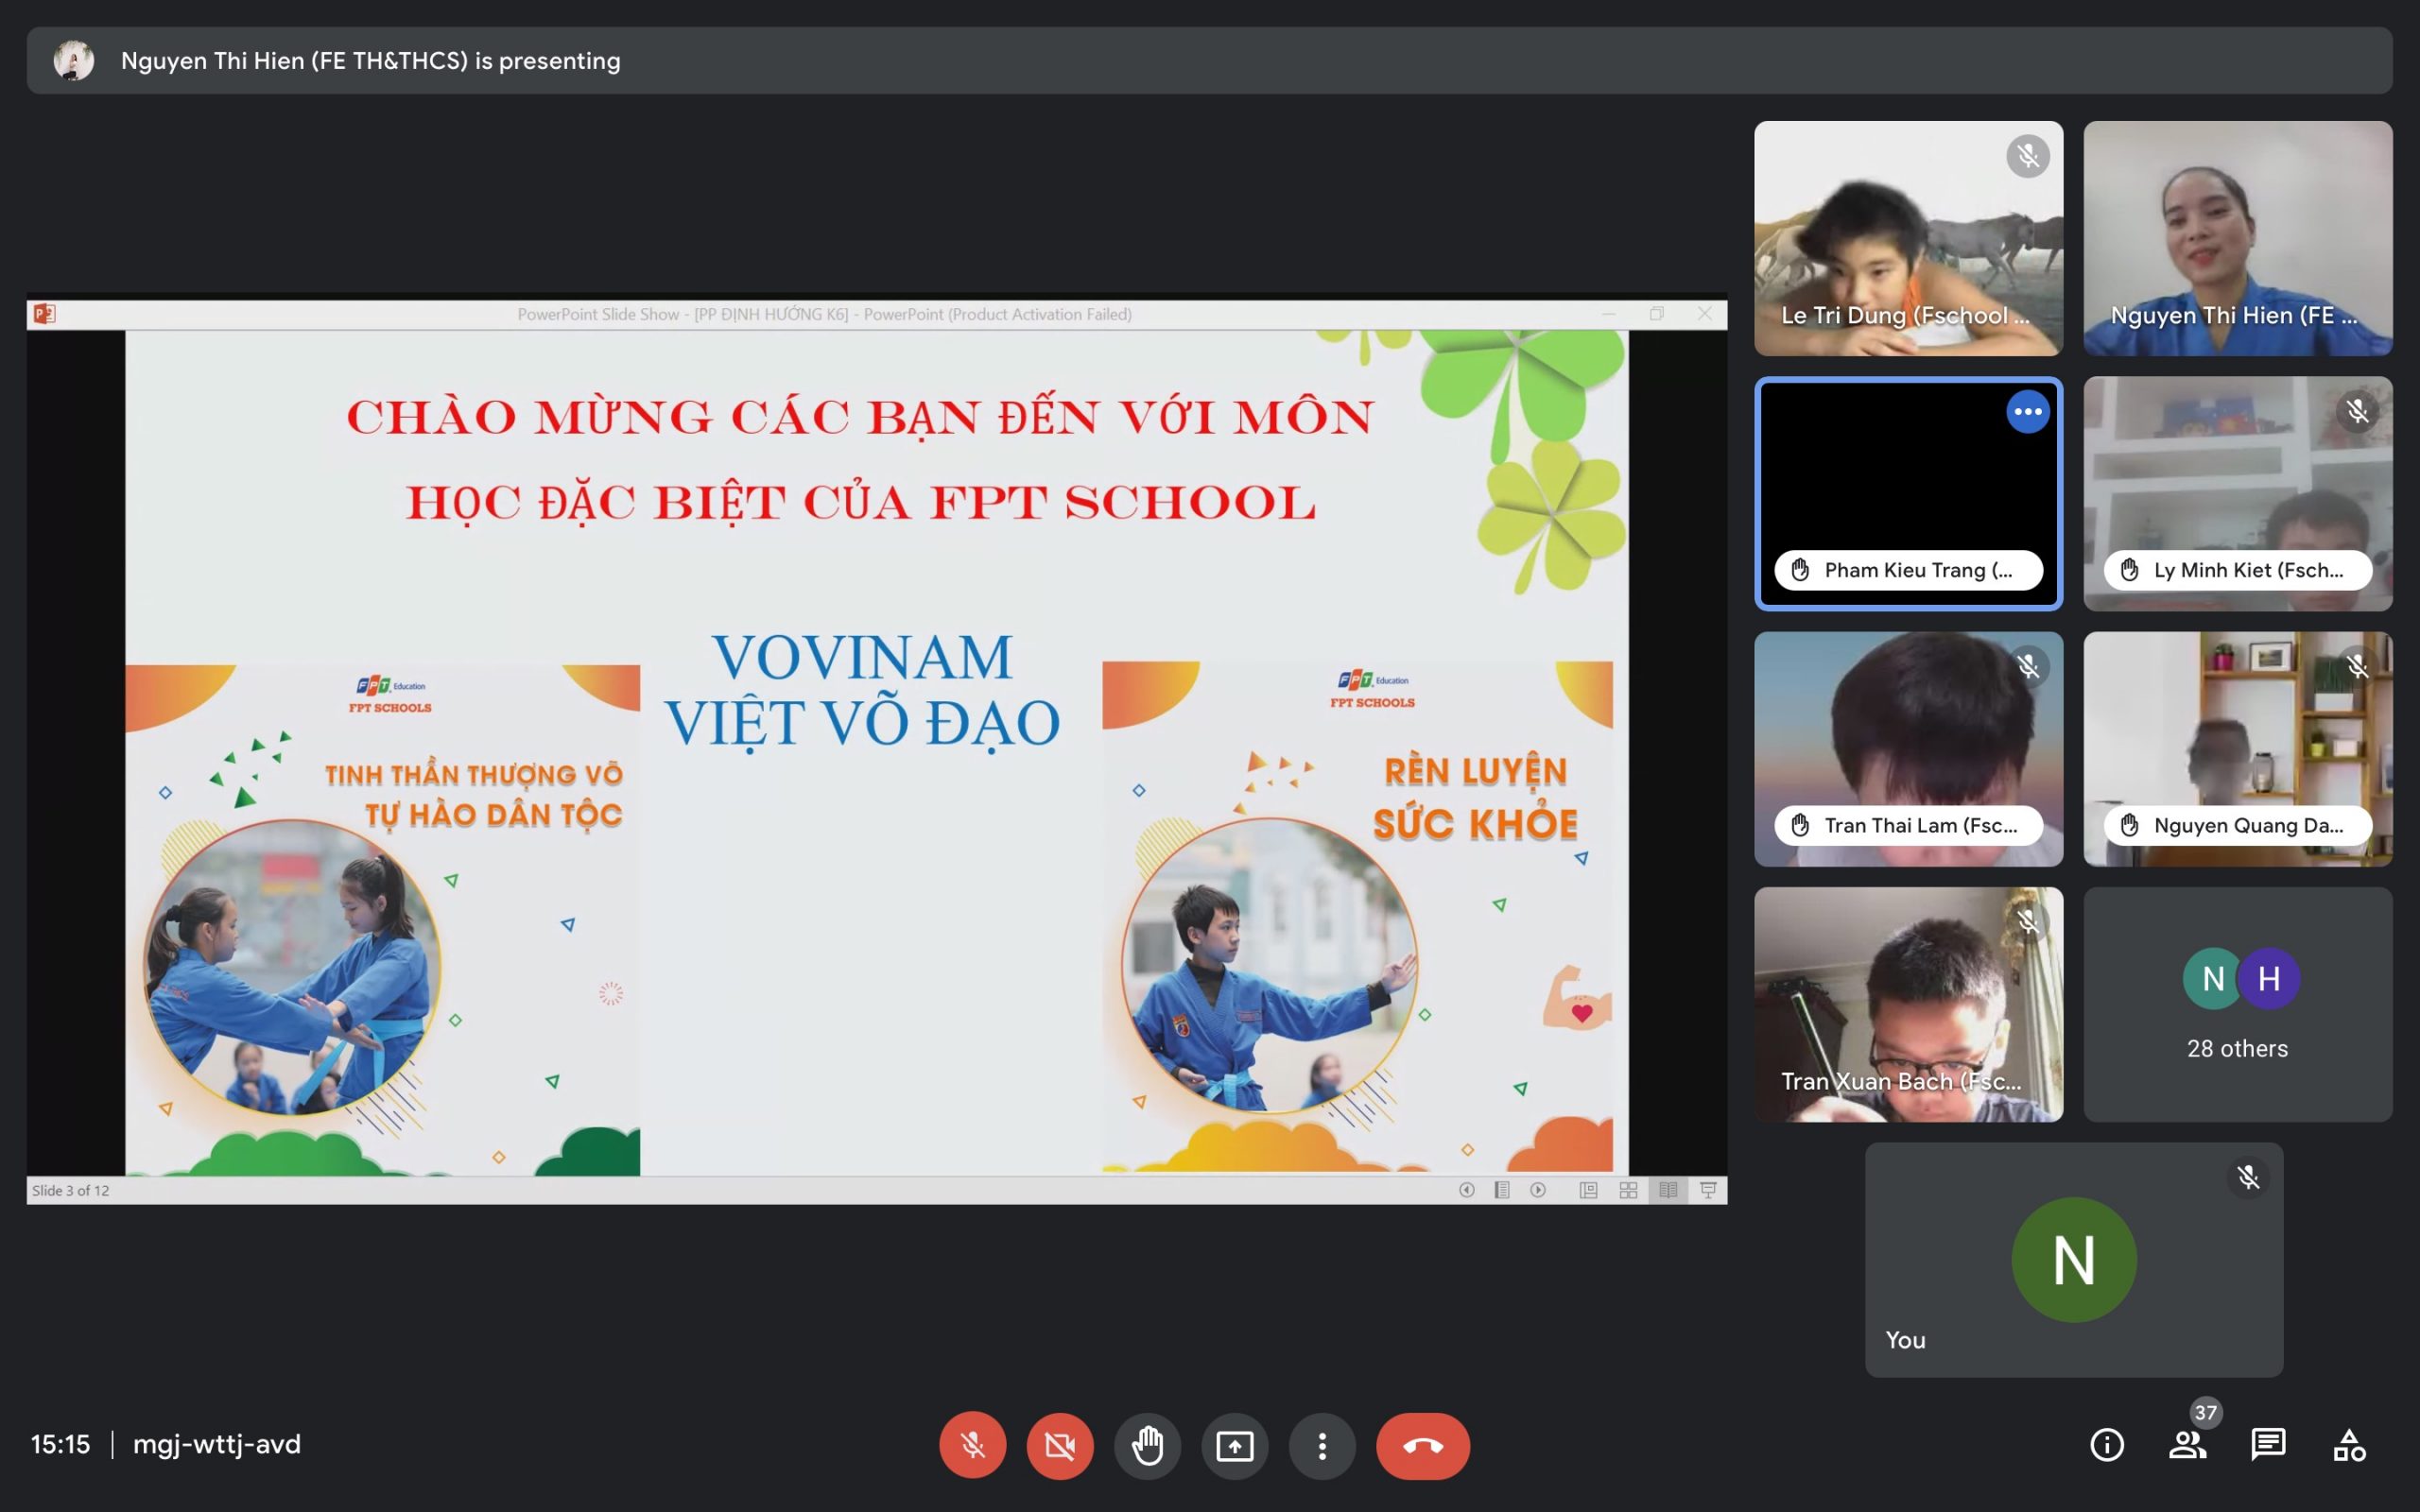This screenshot has height=1512, width=2420.
Task: Click next slide arrow in PowerPoint status bar
Action: (1538, 1190)
